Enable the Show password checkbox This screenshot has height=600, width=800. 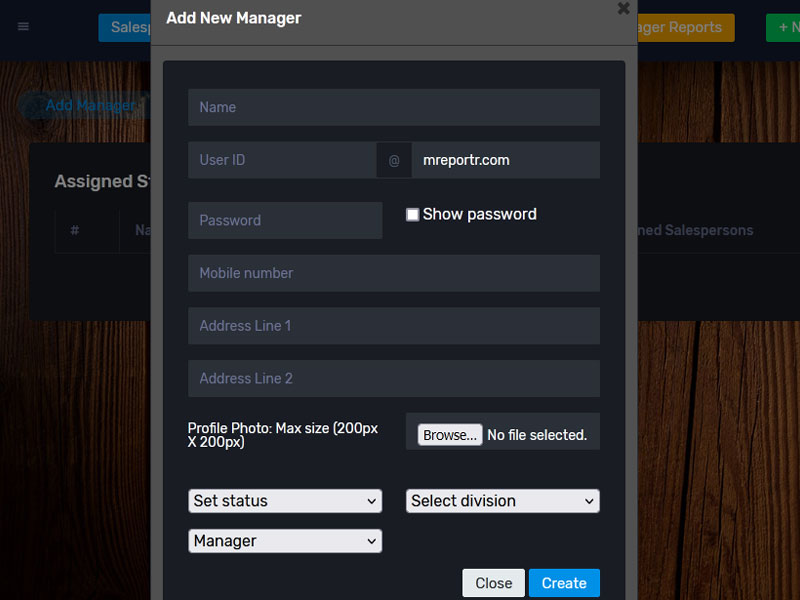tap(412, 215)
